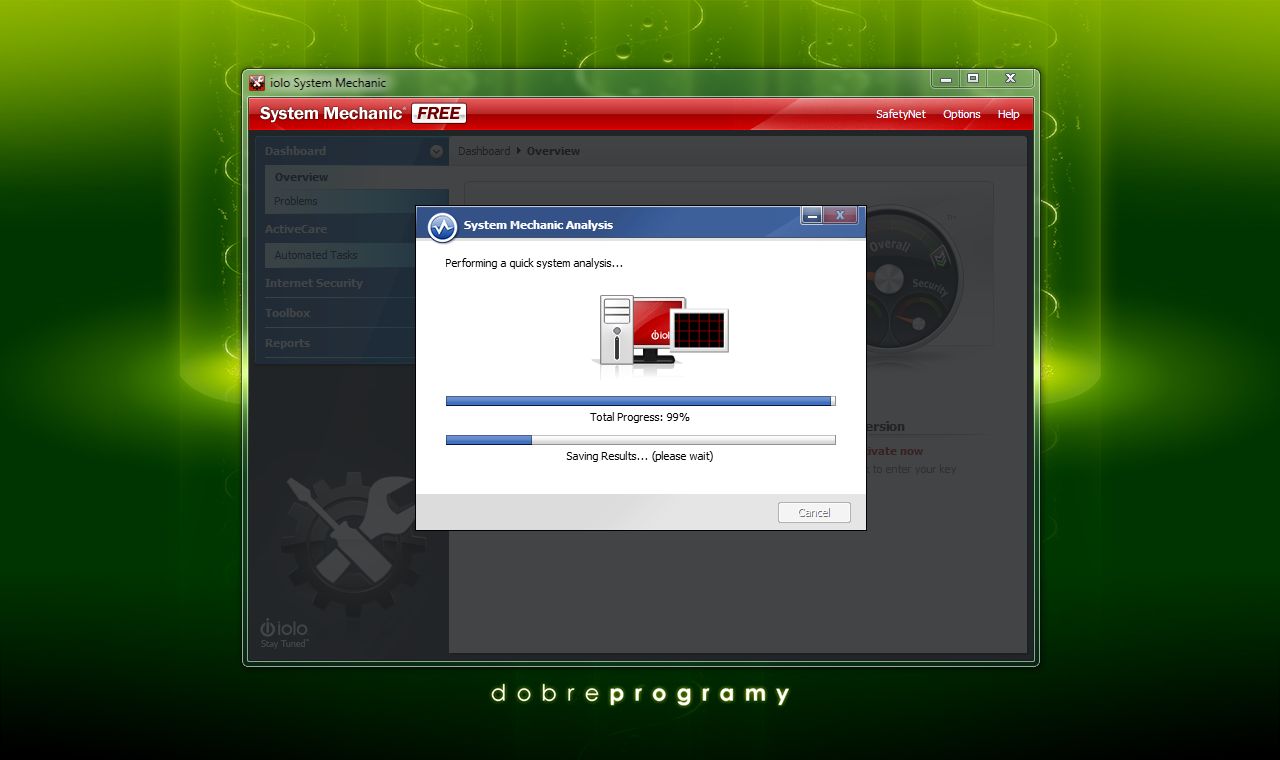The height and width of the screenshot is (760, 1280).
Task: Click the 'Total Progress: 99%' text
Action: (640, 417)
